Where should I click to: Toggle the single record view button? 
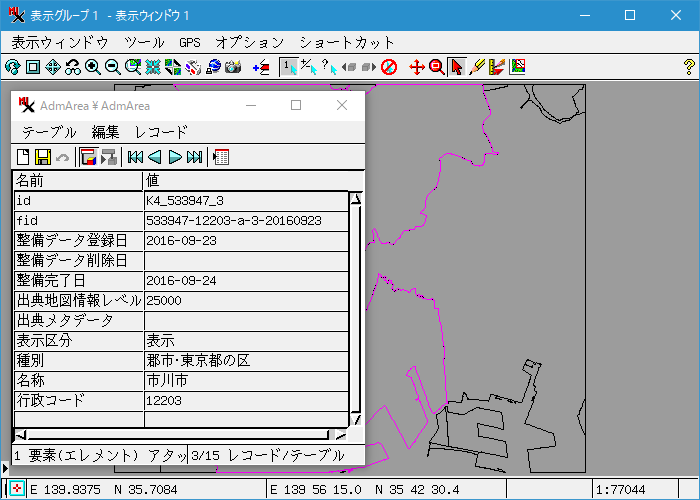[88, 157]
